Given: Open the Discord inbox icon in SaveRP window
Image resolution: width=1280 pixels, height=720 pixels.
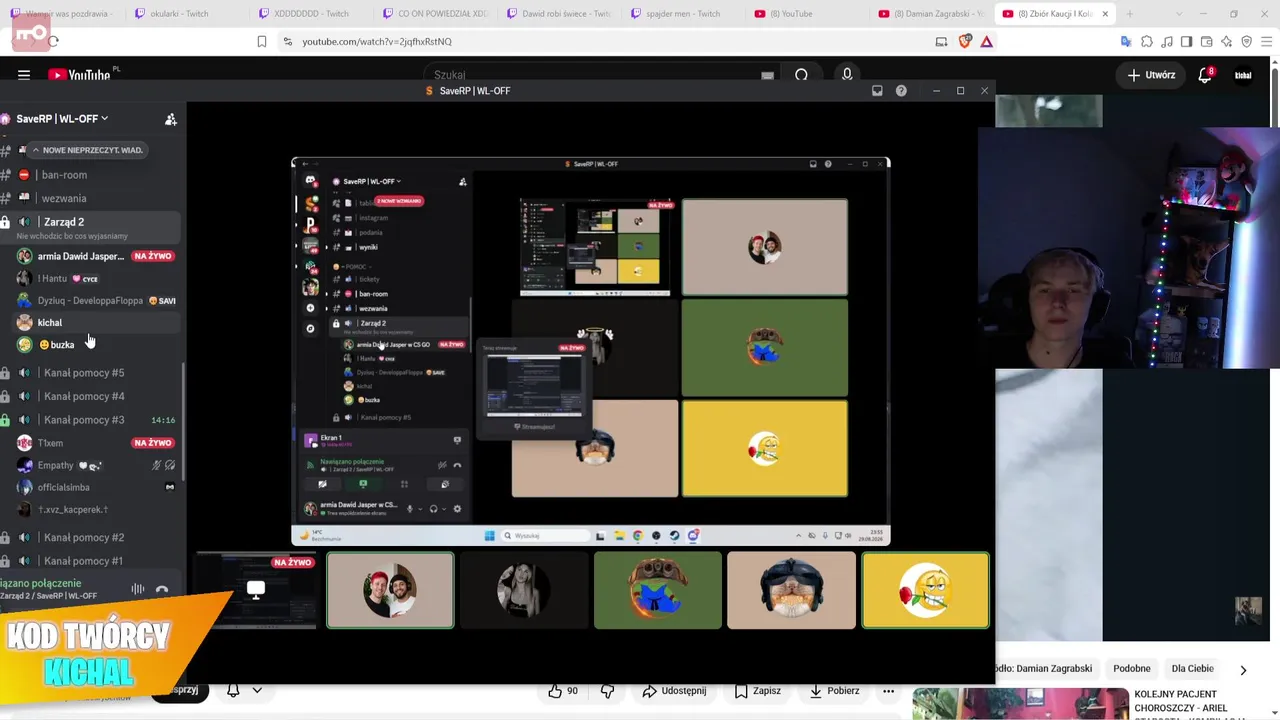Looking at the screenshot, I should pos(877,91).
